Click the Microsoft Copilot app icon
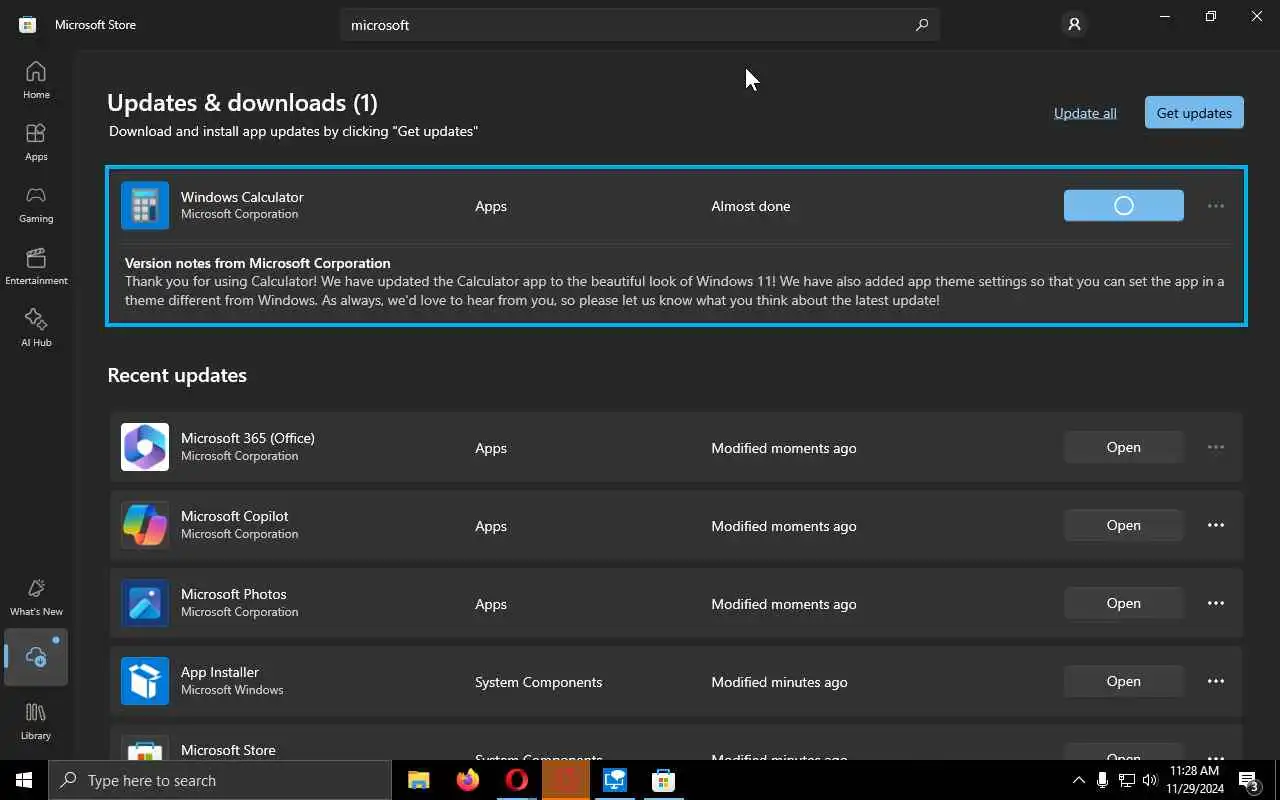The height and width of the screenshot is (800, 1280). pyautogui.click(x=145, y=525)
